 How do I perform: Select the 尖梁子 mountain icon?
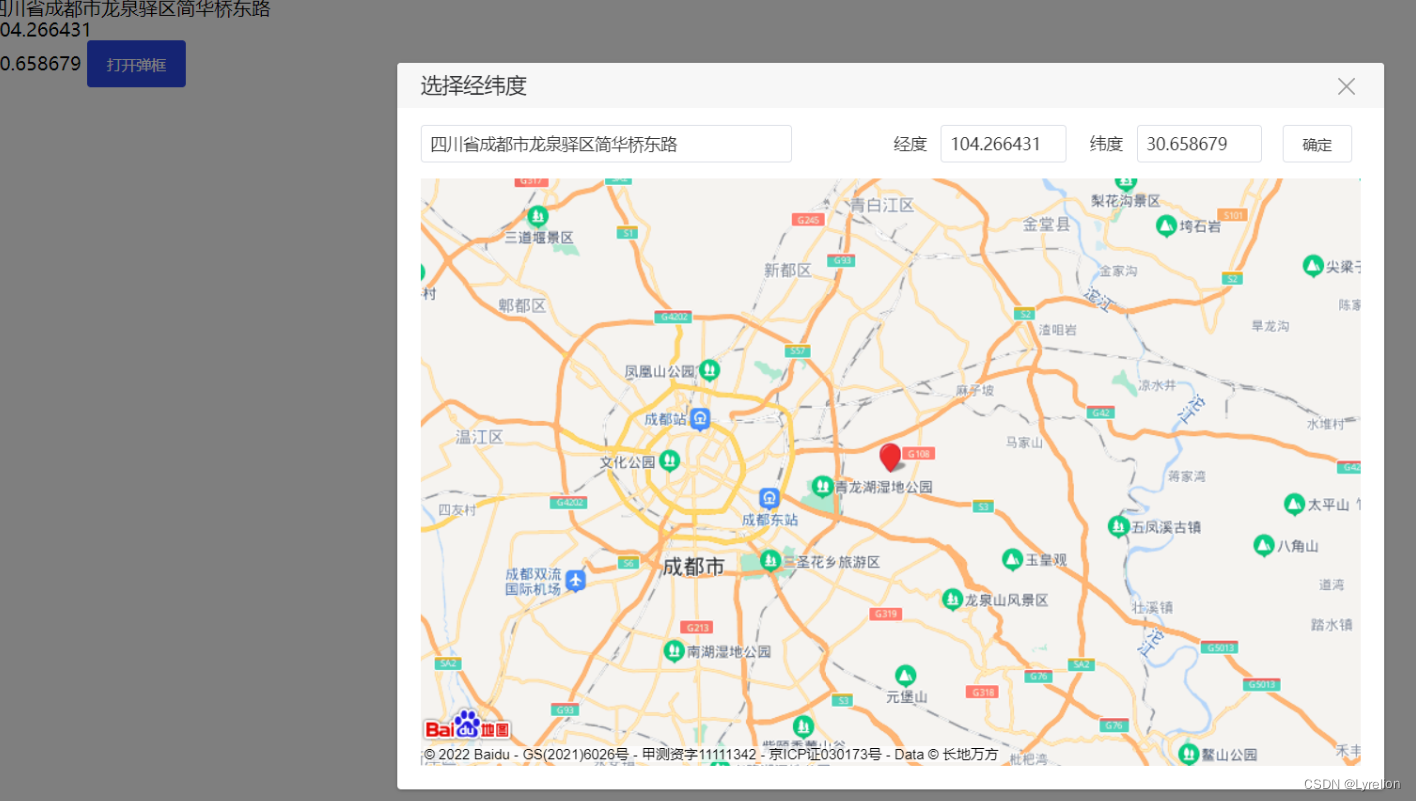1313,266
